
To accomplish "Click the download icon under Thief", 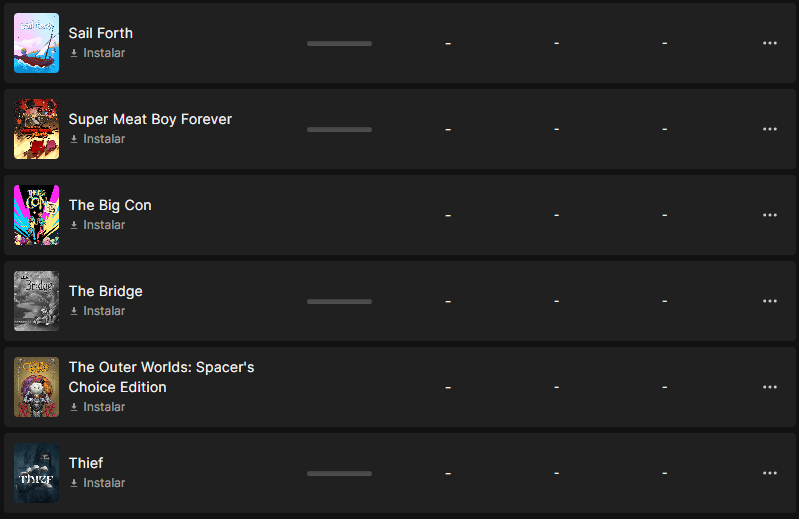I will 74,483.
